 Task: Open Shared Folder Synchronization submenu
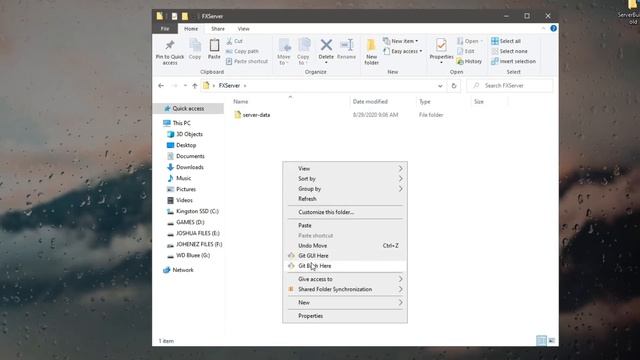(x=345, y=289)
